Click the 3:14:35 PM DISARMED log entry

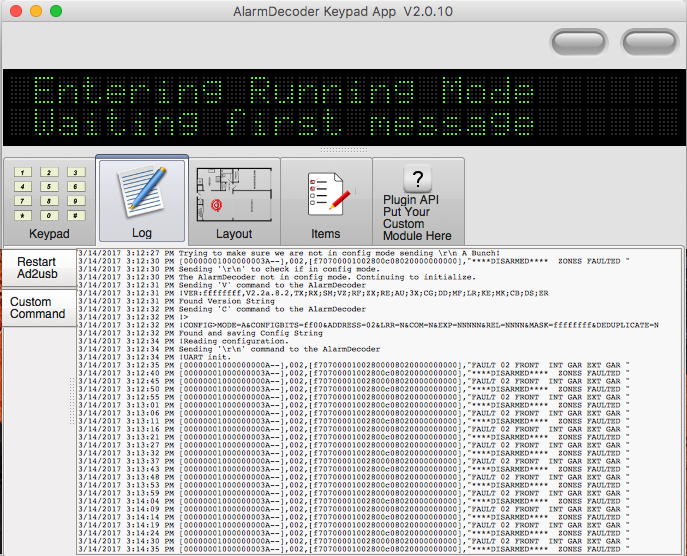tap(354, 549)
